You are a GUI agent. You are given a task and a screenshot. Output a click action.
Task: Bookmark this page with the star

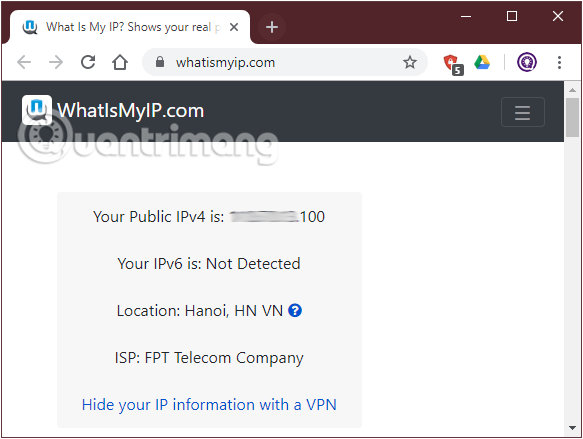coord(410,62)
